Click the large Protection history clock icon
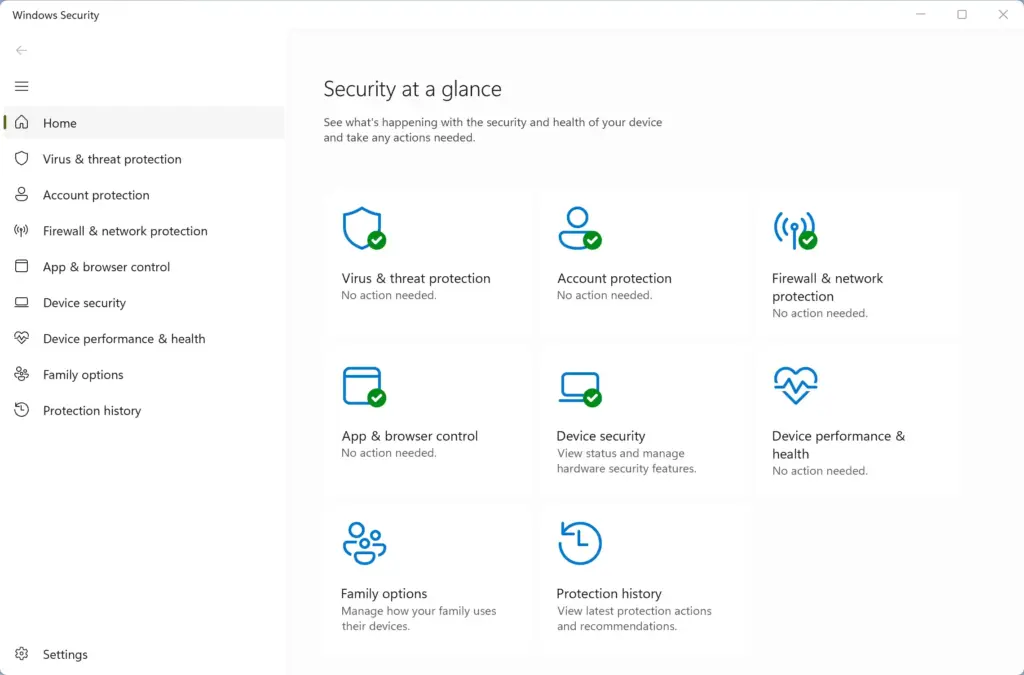This screenshot has width=1024, height=675. [580, 543]
